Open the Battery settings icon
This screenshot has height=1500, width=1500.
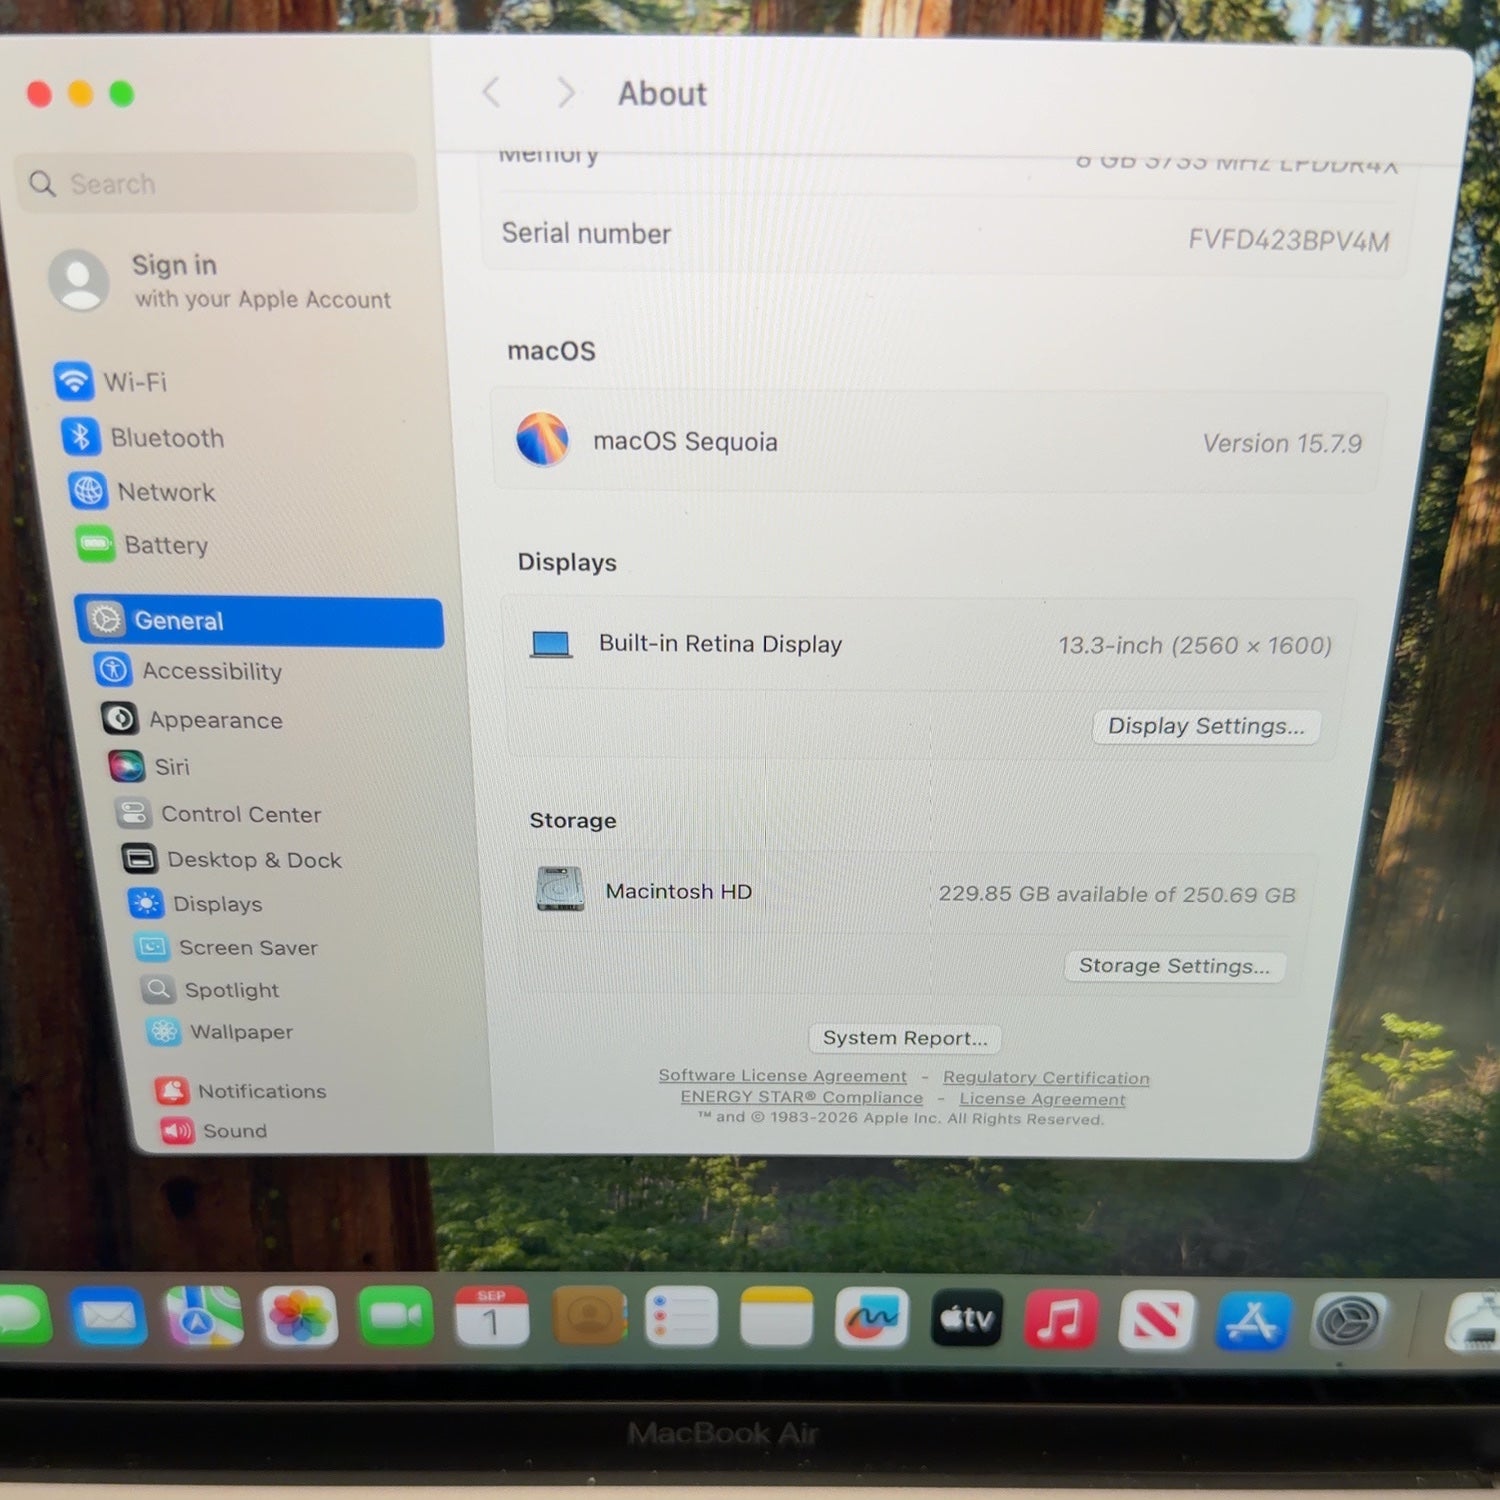coord(96,544)
